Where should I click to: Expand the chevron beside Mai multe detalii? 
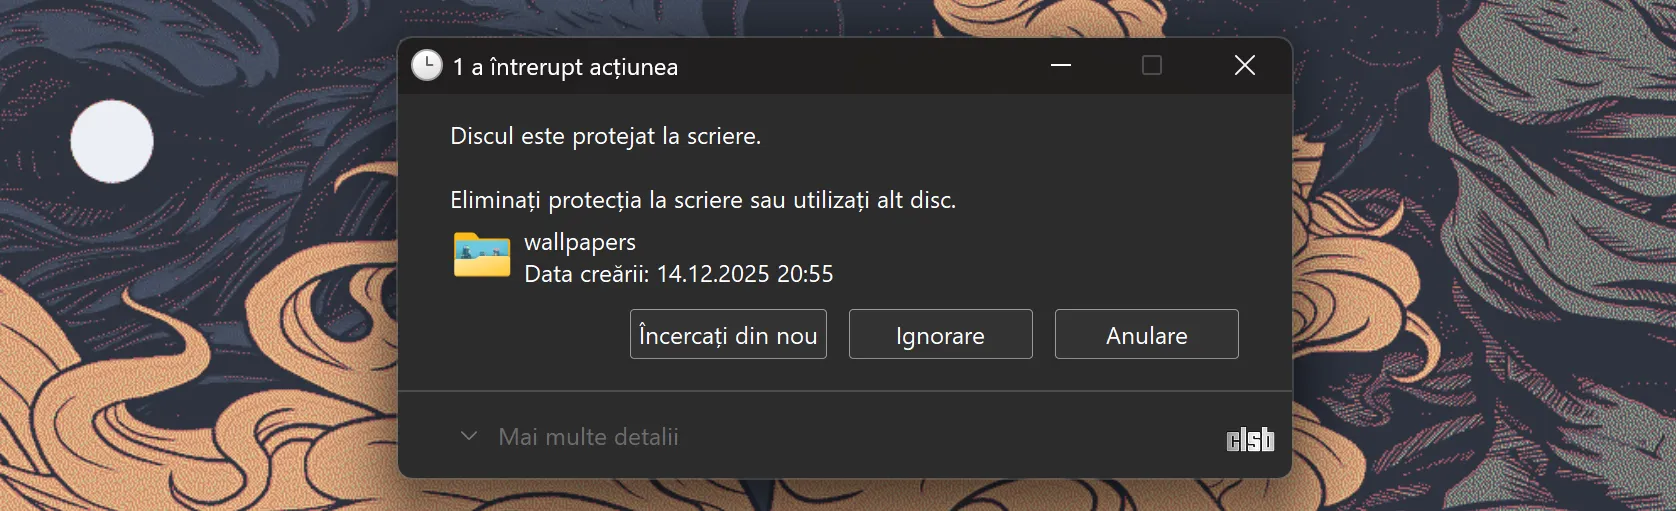(x=468, y=436)
